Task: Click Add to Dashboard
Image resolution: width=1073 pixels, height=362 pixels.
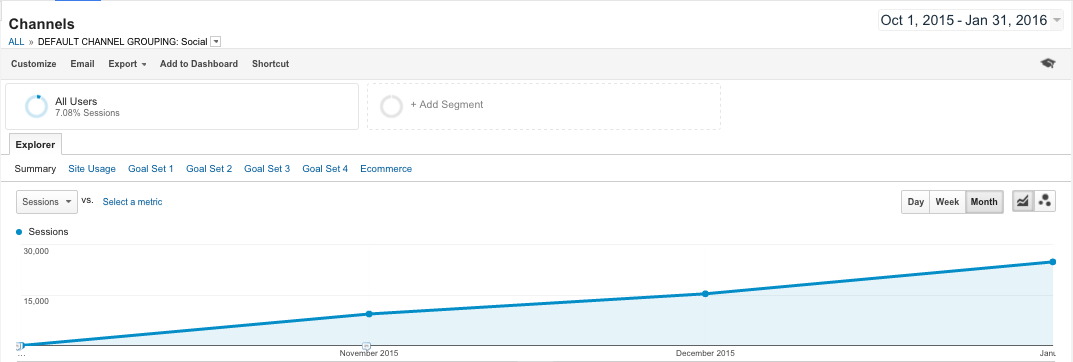Action: pos(198,64)
